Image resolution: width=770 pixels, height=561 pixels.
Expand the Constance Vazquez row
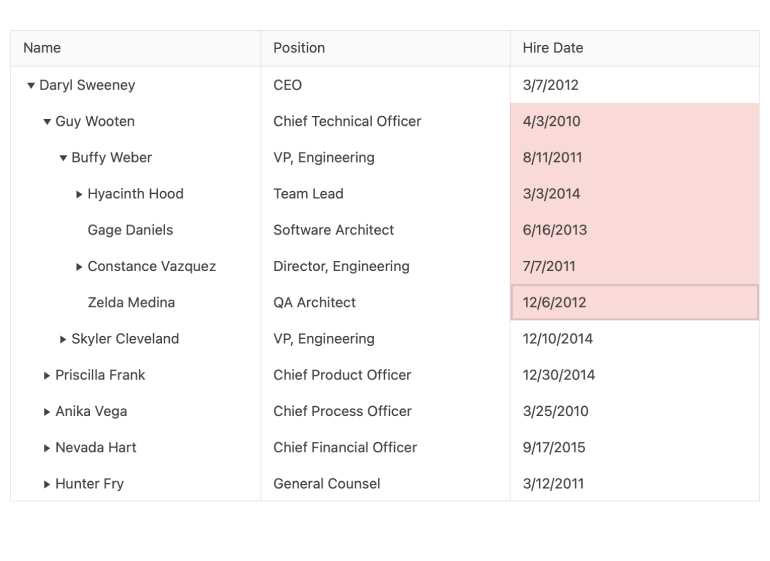pyautogui.click(x=79, y=267)
